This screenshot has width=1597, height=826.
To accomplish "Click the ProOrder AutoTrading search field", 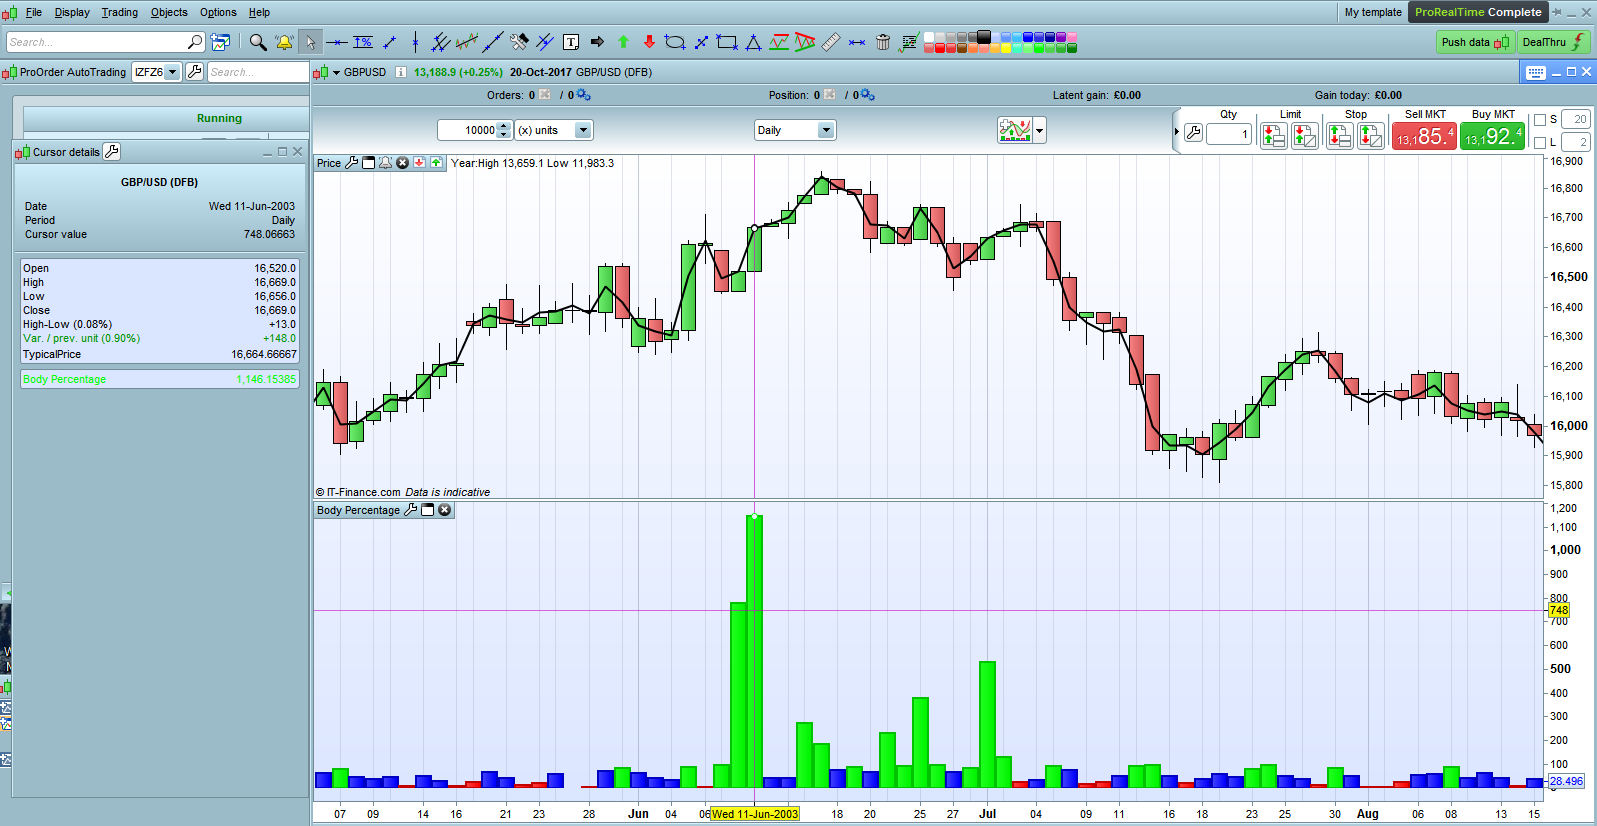I will [x=258, y=72].
